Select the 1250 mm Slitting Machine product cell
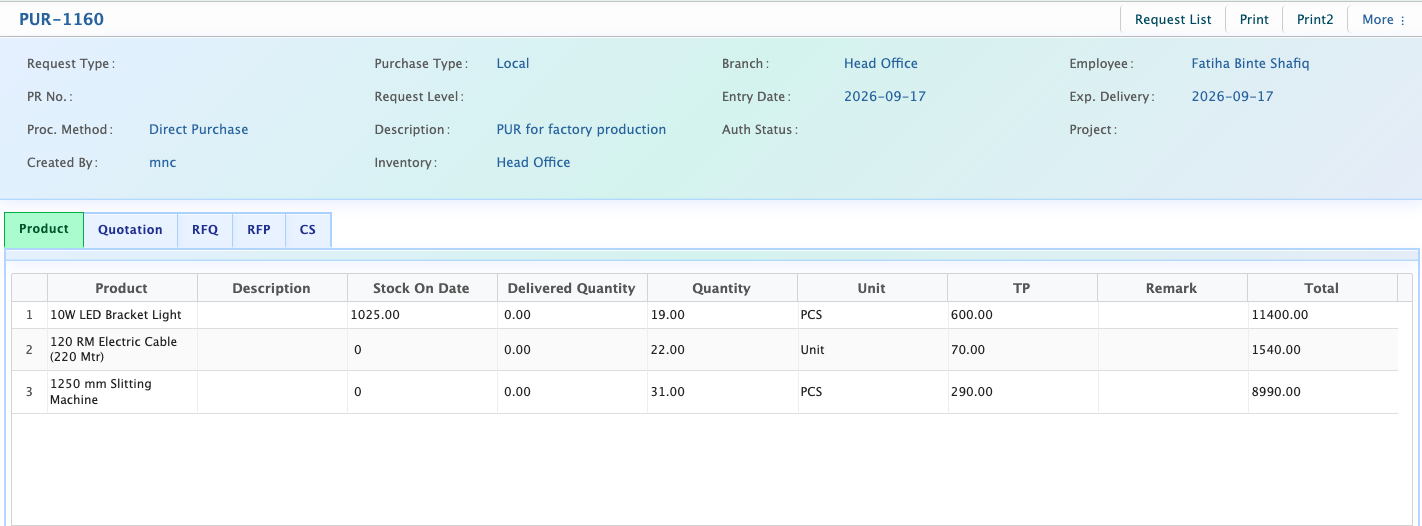Viewport: 1422px width, 526px height. [x=122, y=392]
